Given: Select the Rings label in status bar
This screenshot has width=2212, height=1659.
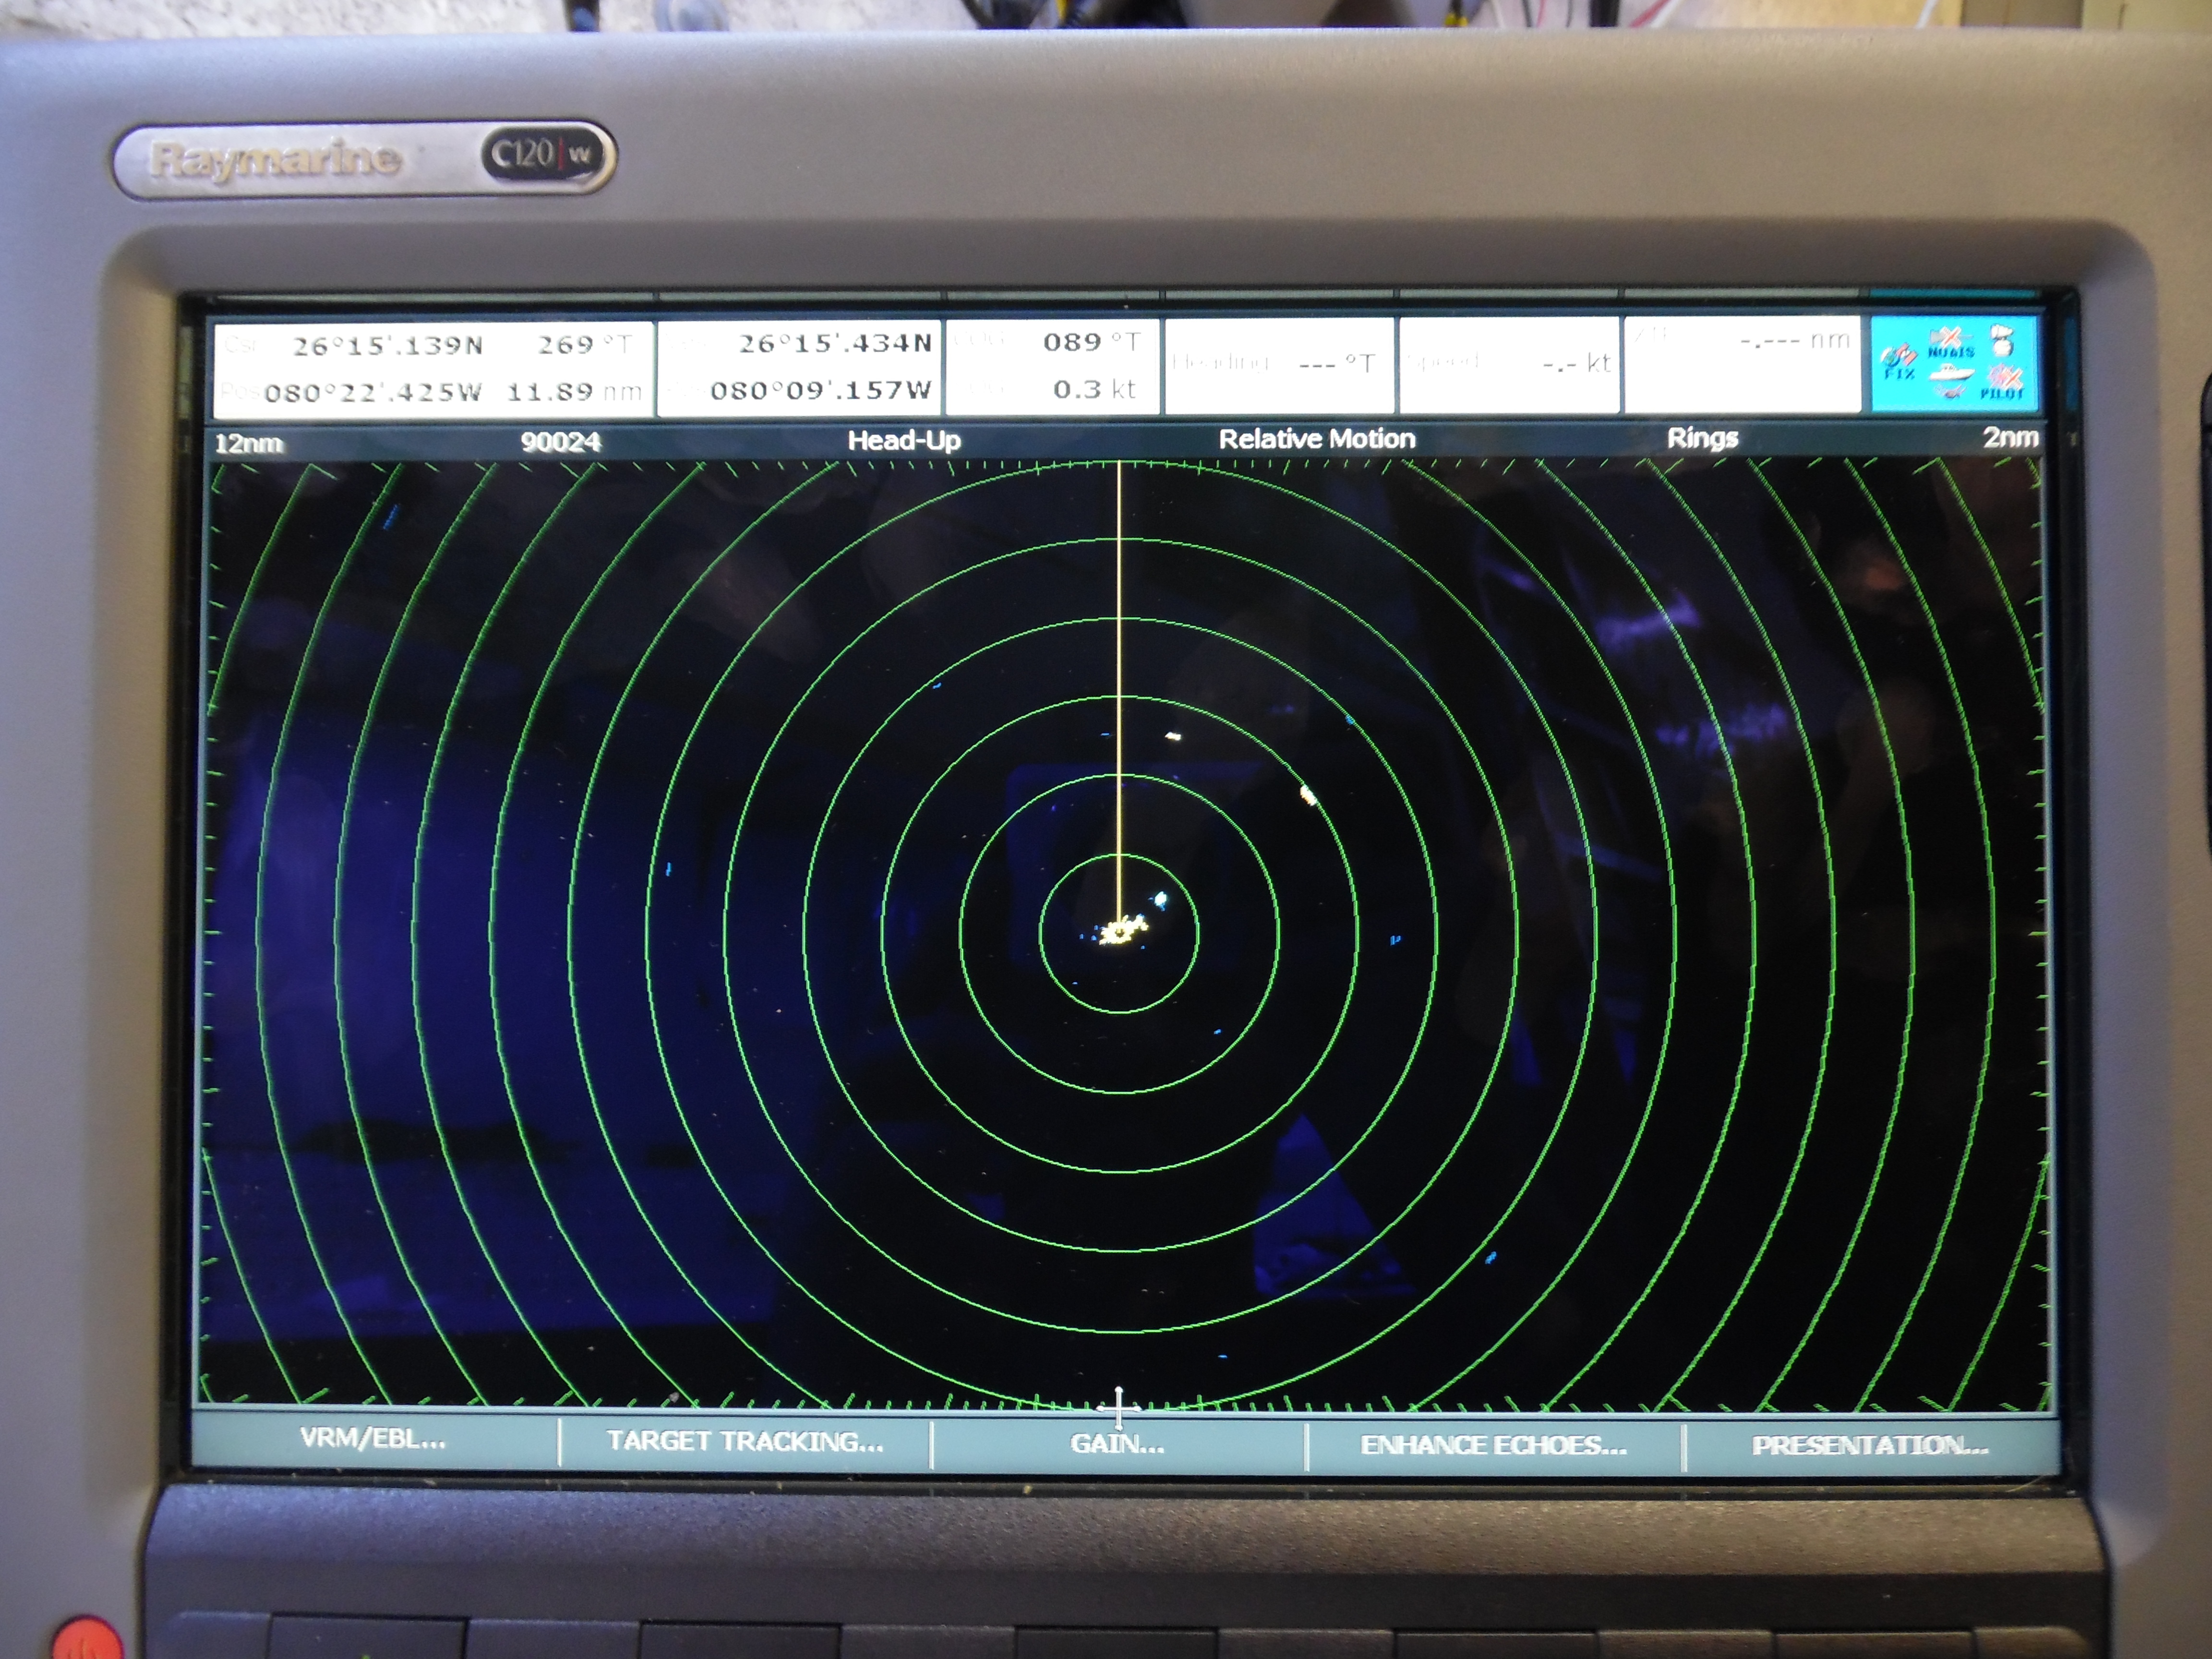Looking at the screenshot, I should pos(1702,438).
